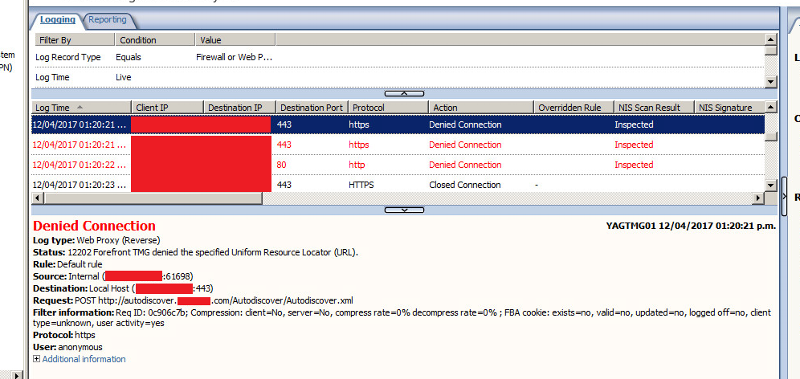
Task: Select the Log Record Type filter row
Action: 399,57
